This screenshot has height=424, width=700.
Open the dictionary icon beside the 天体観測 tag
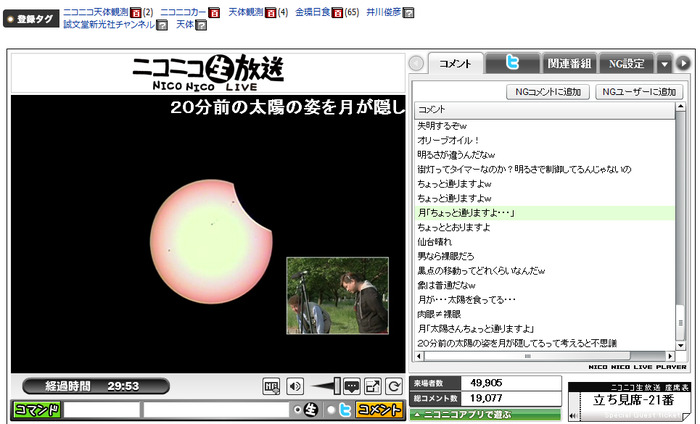click(x=271, y=12)
